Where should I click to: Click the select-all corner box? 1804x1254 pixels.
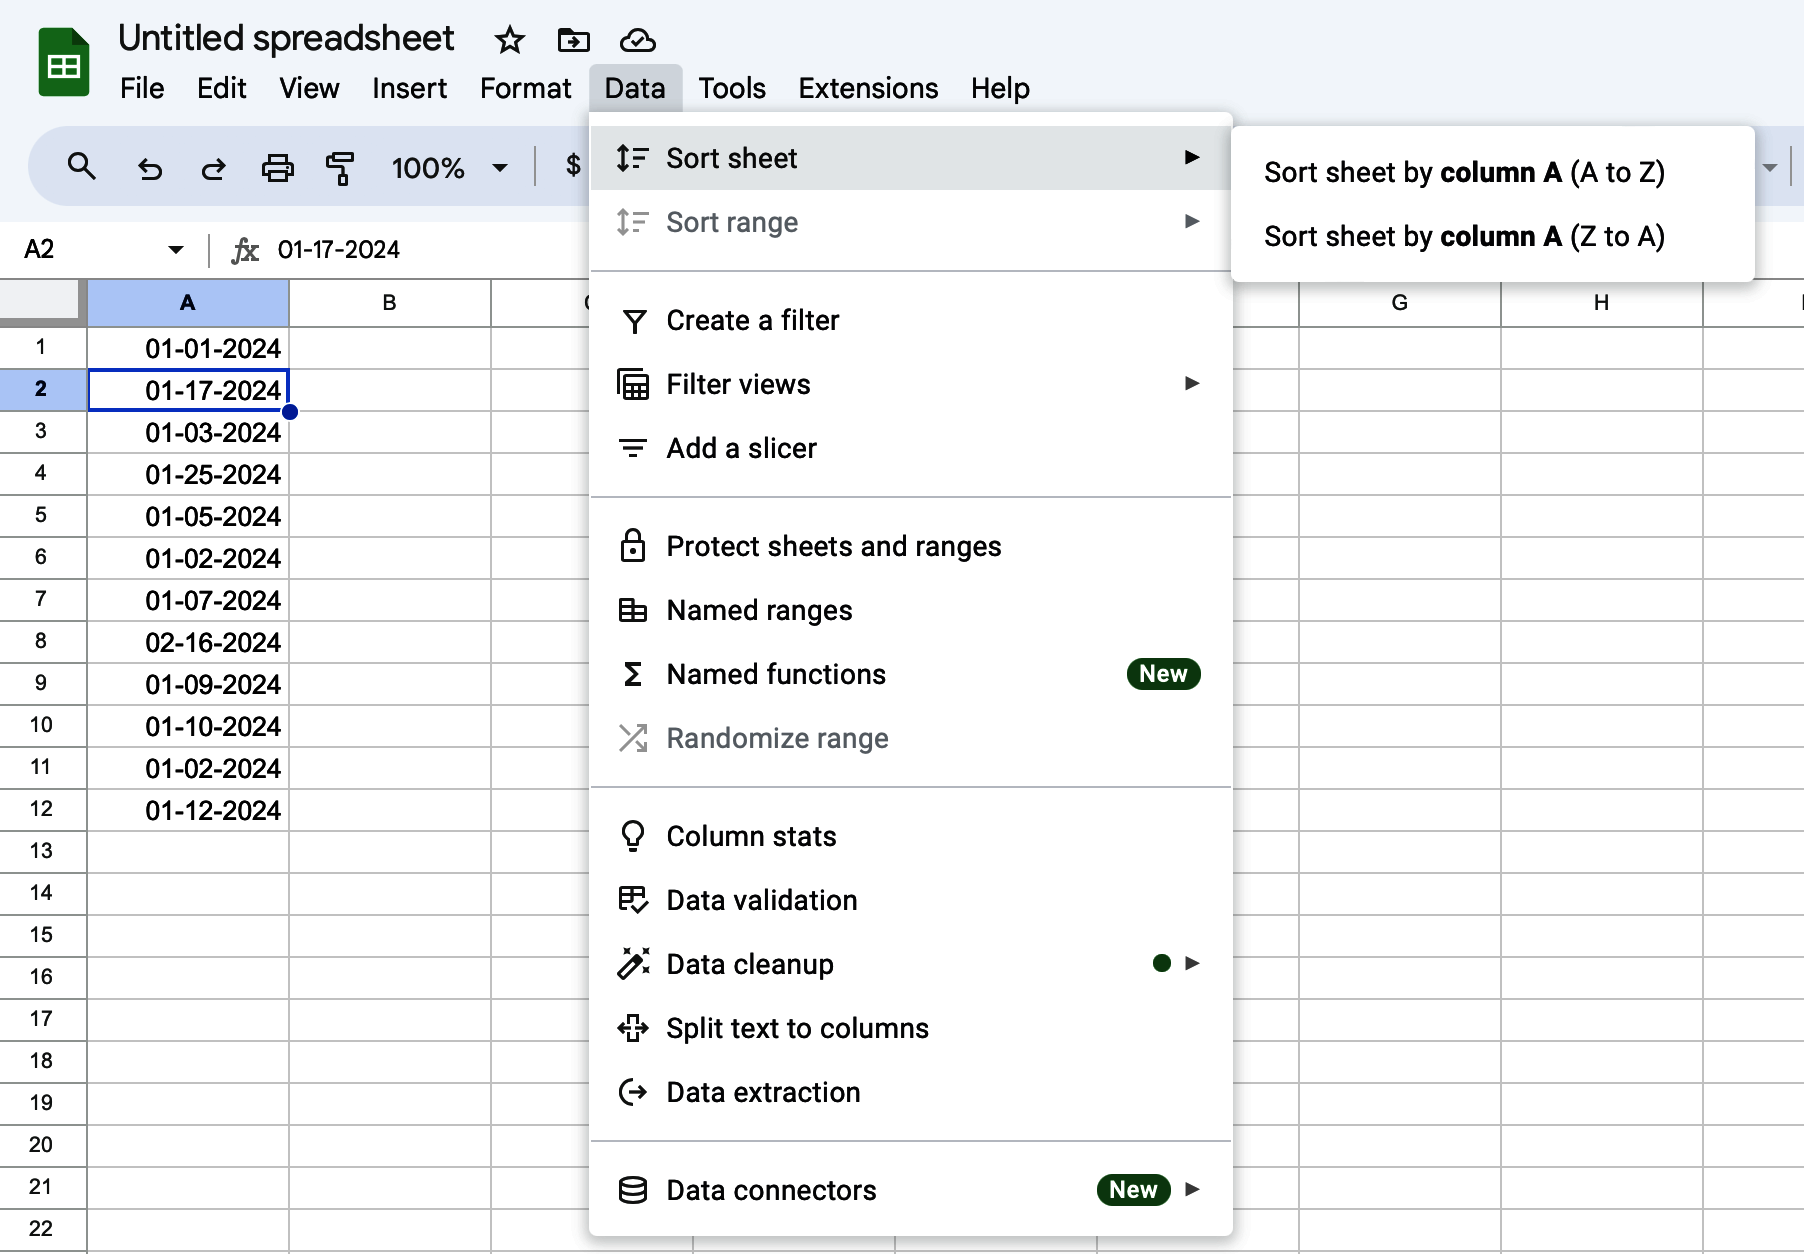click(x=42, y=303)
